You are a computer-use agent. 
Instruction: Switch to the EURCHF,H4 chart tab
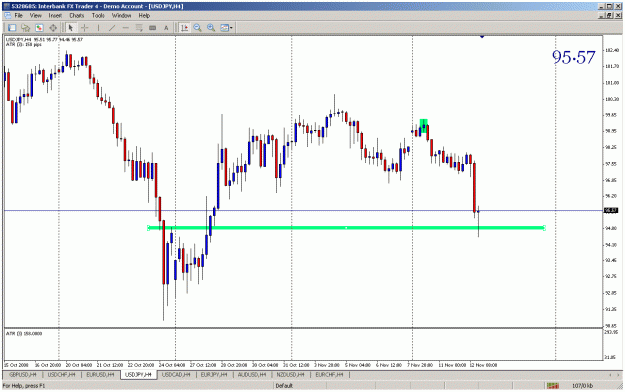[x=331, y=375]
